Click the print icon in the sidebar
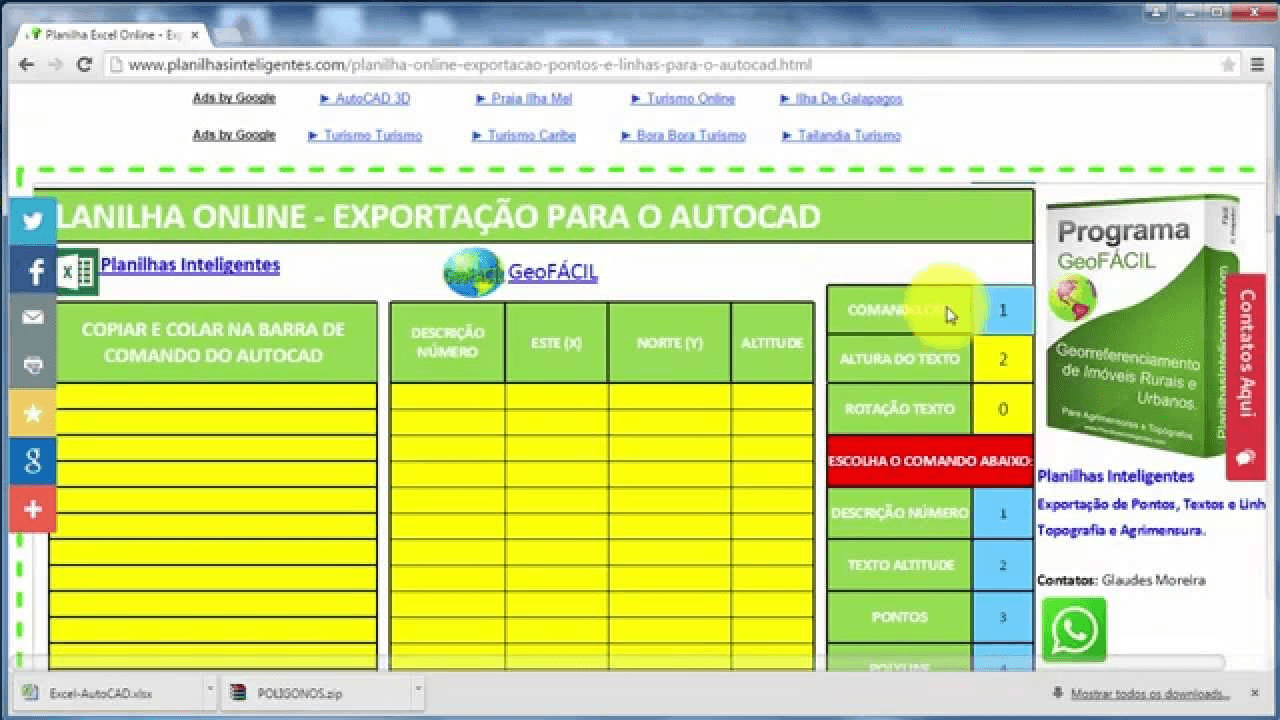 33,365
